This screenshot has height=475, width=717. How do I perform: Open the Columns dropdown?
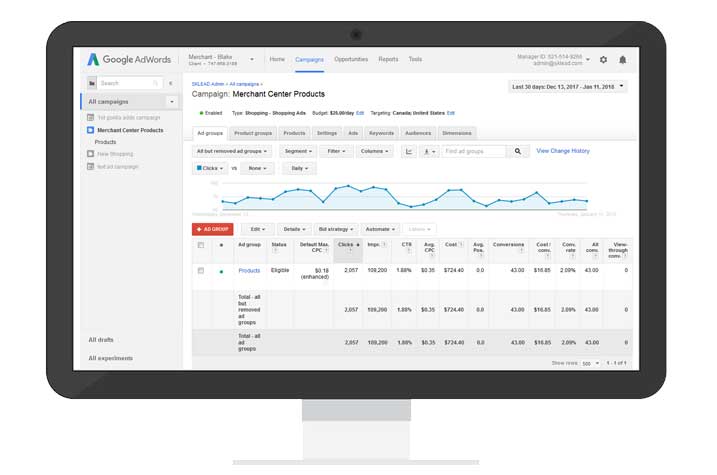[x=375, y=151]
